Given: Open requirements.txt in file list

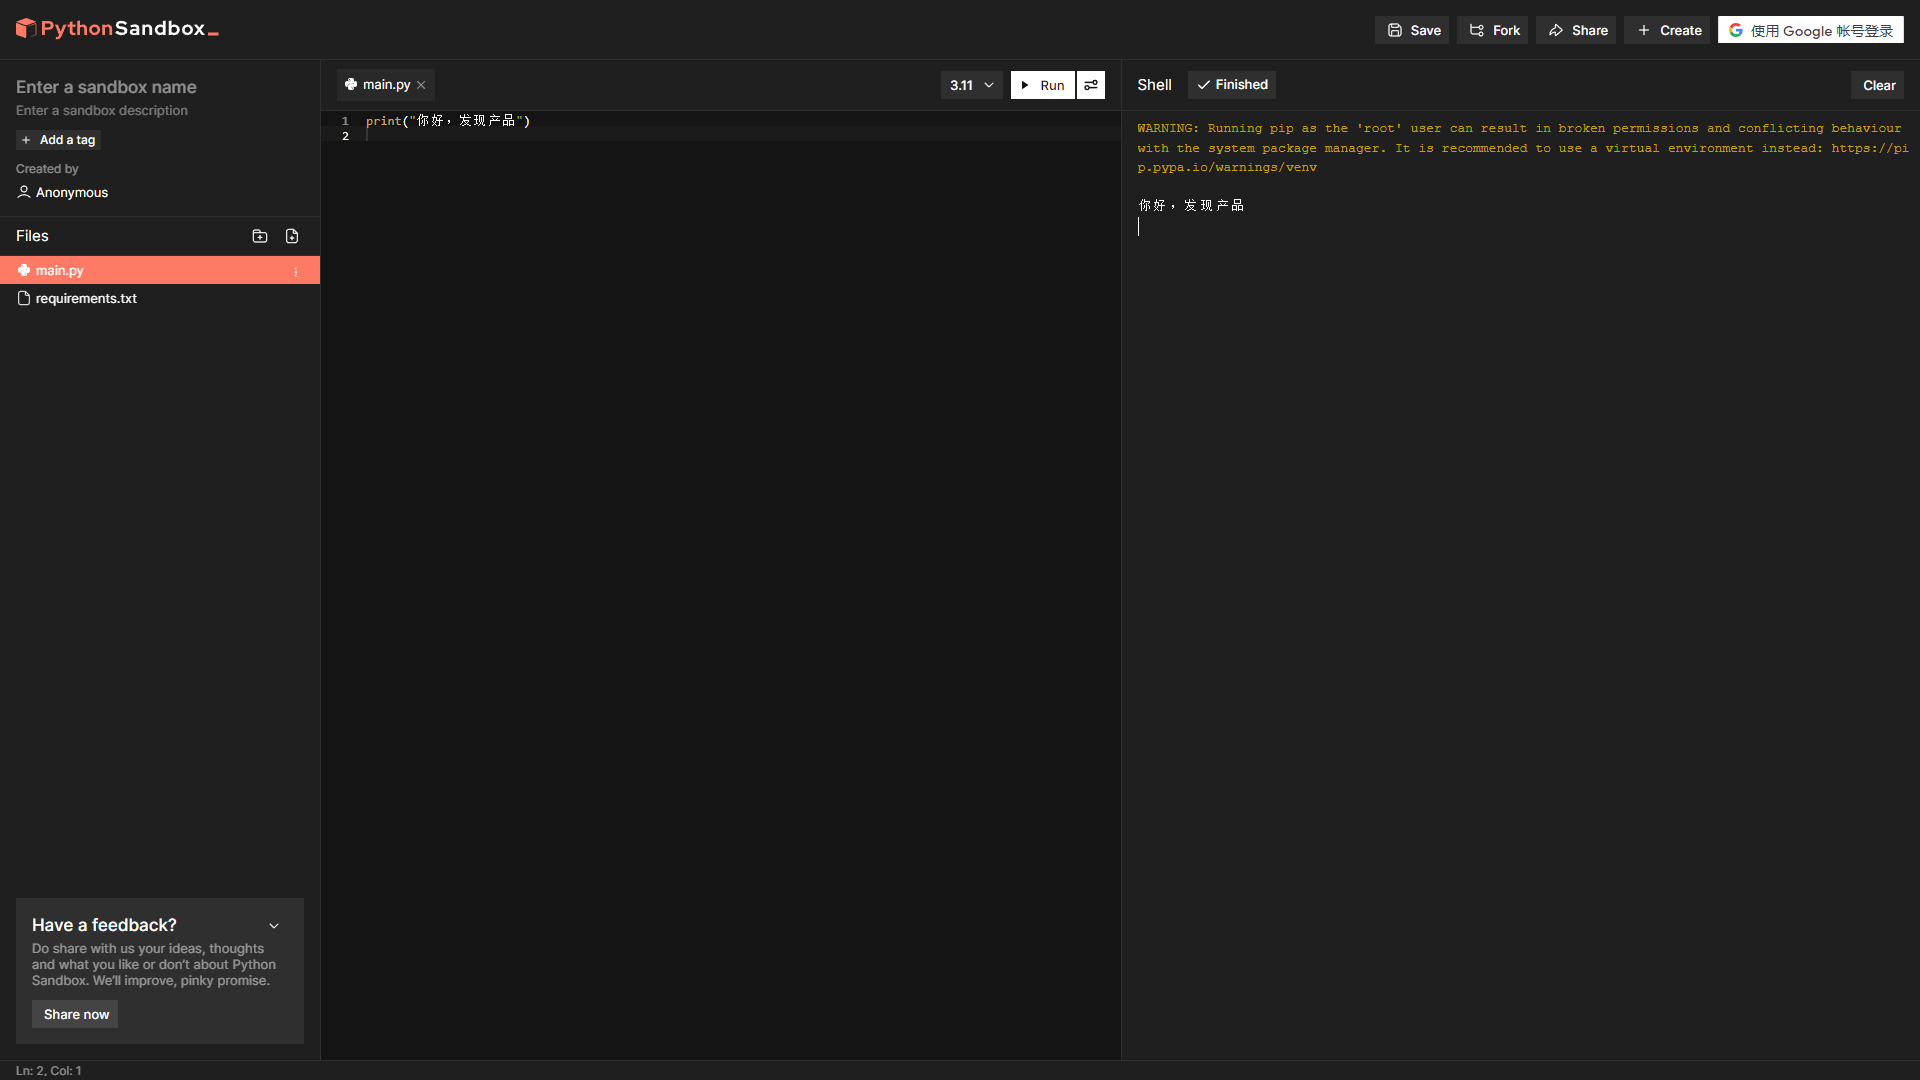Looking at the screenshot, I should pyautogui.click(x=86, y=299).
